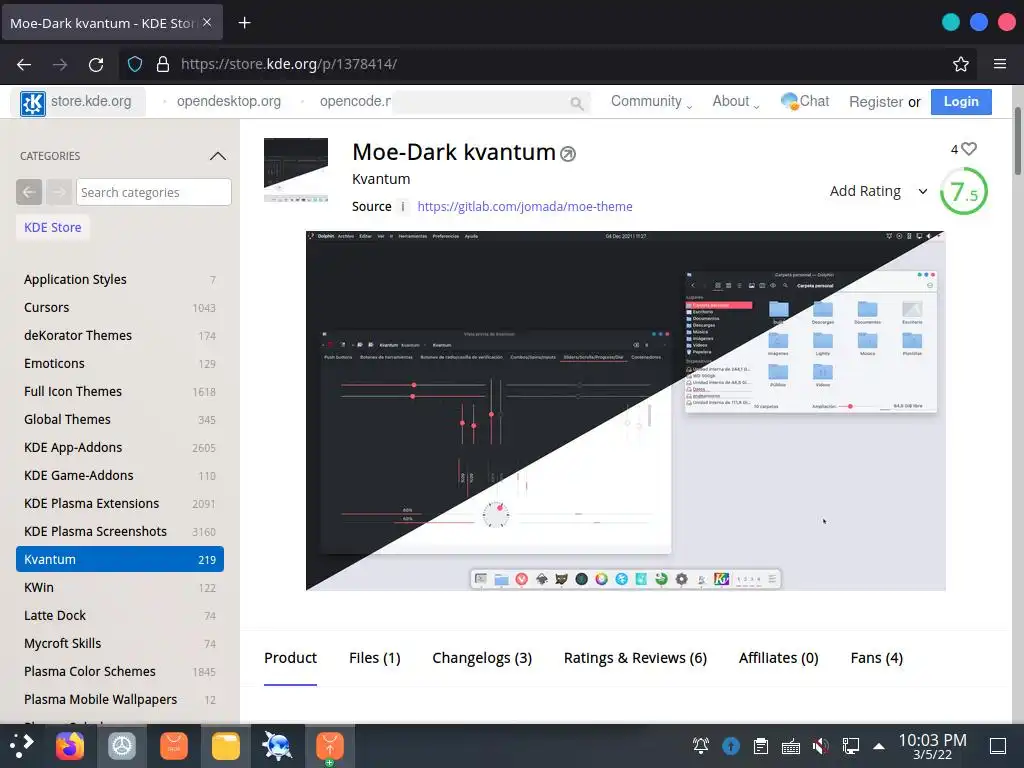The height and width of the screenshot is (768, 1024).
Task: Click the KDE store logo icon
Action: [x=33, y=103]
